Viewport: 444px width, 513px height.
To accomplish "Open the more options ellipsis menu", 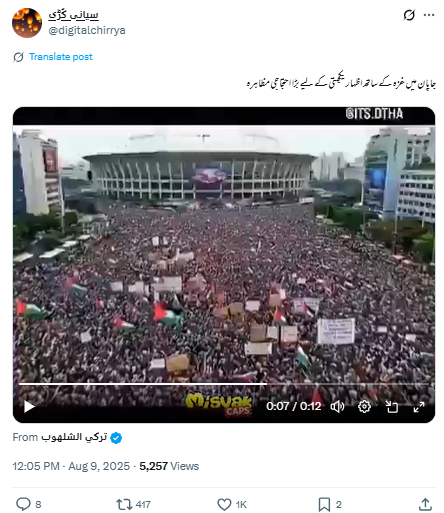I will pos(429,15).
